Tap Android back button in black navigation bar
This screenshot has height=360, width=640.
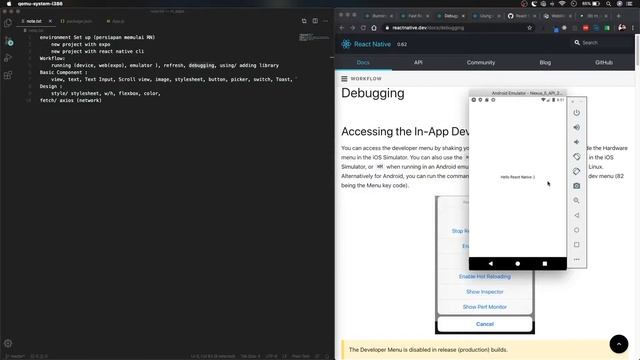point(491,264)
